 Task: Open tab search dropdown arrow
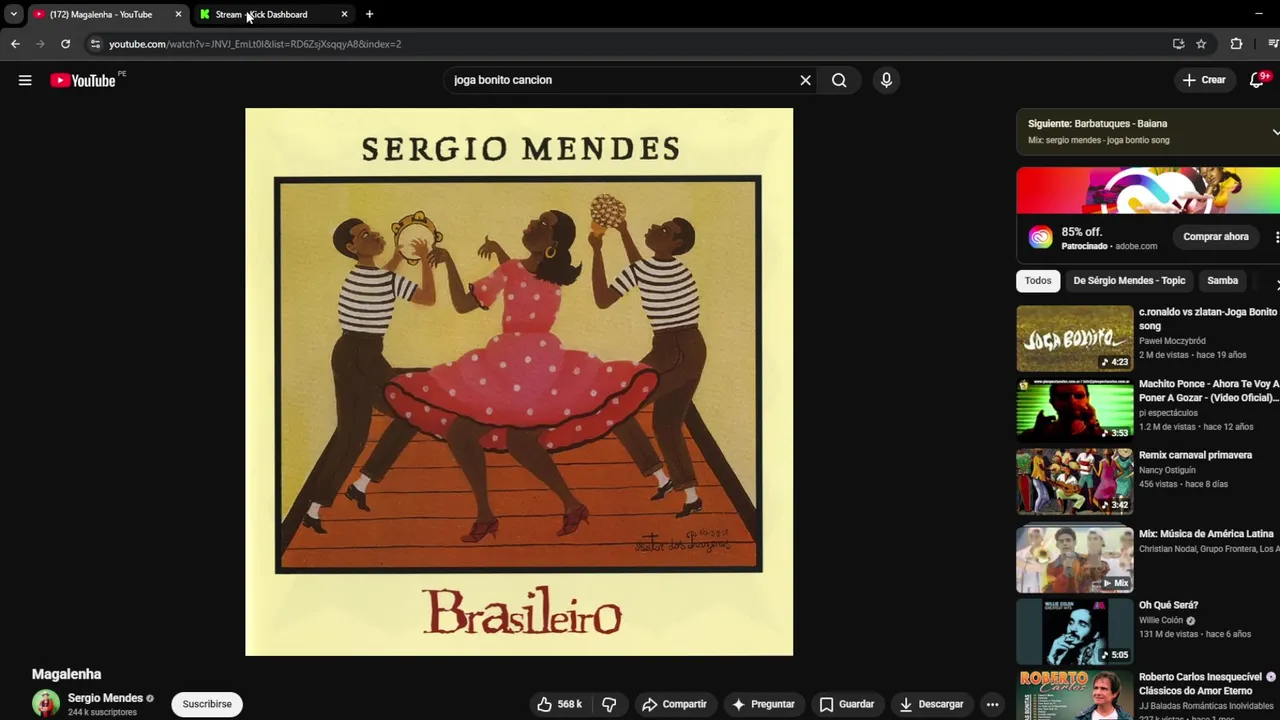(13, 14)
